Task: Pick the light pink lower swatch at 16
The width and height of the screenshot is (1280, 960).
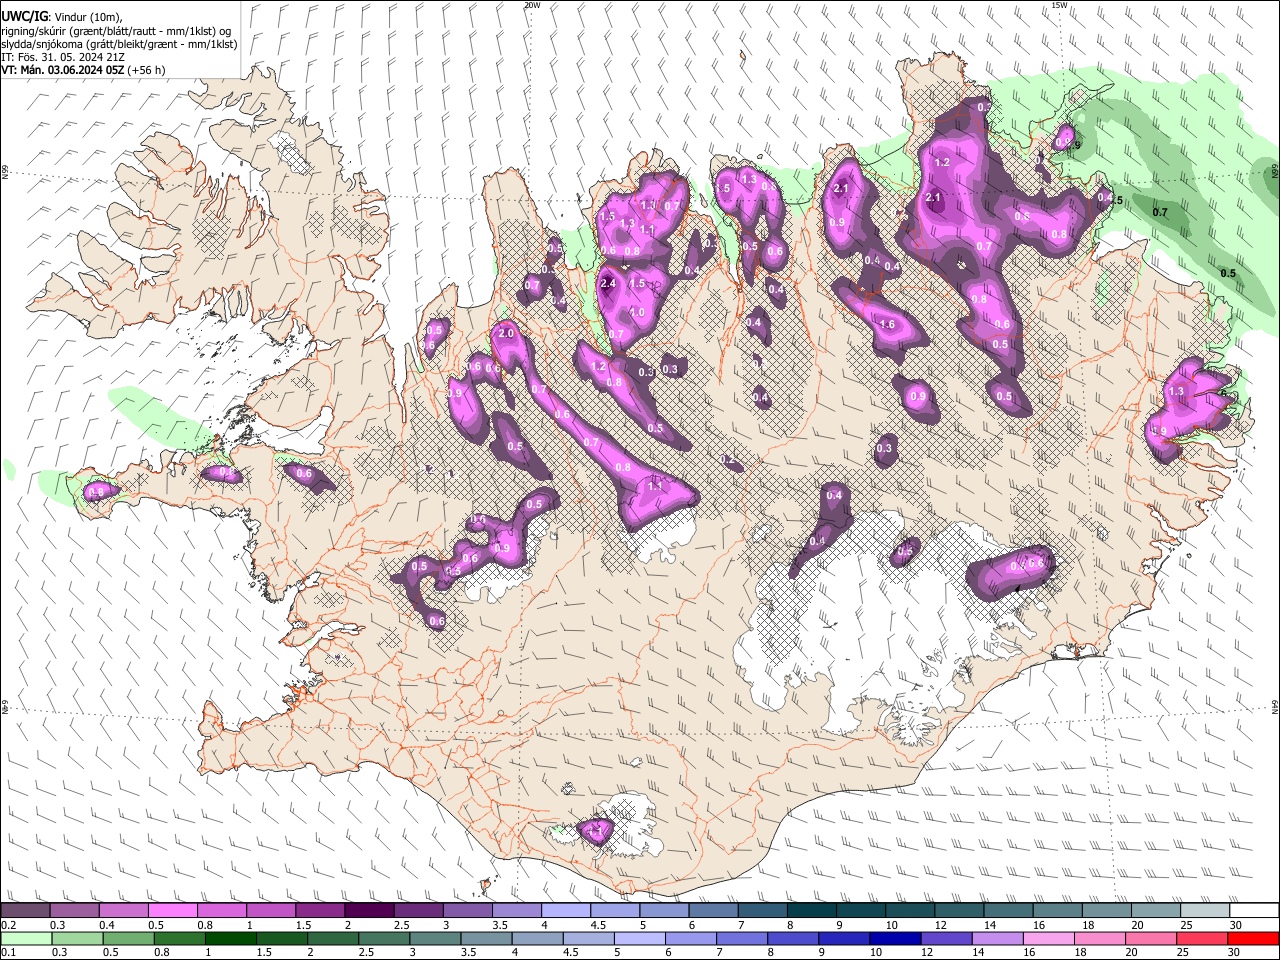Action: 1049,938
